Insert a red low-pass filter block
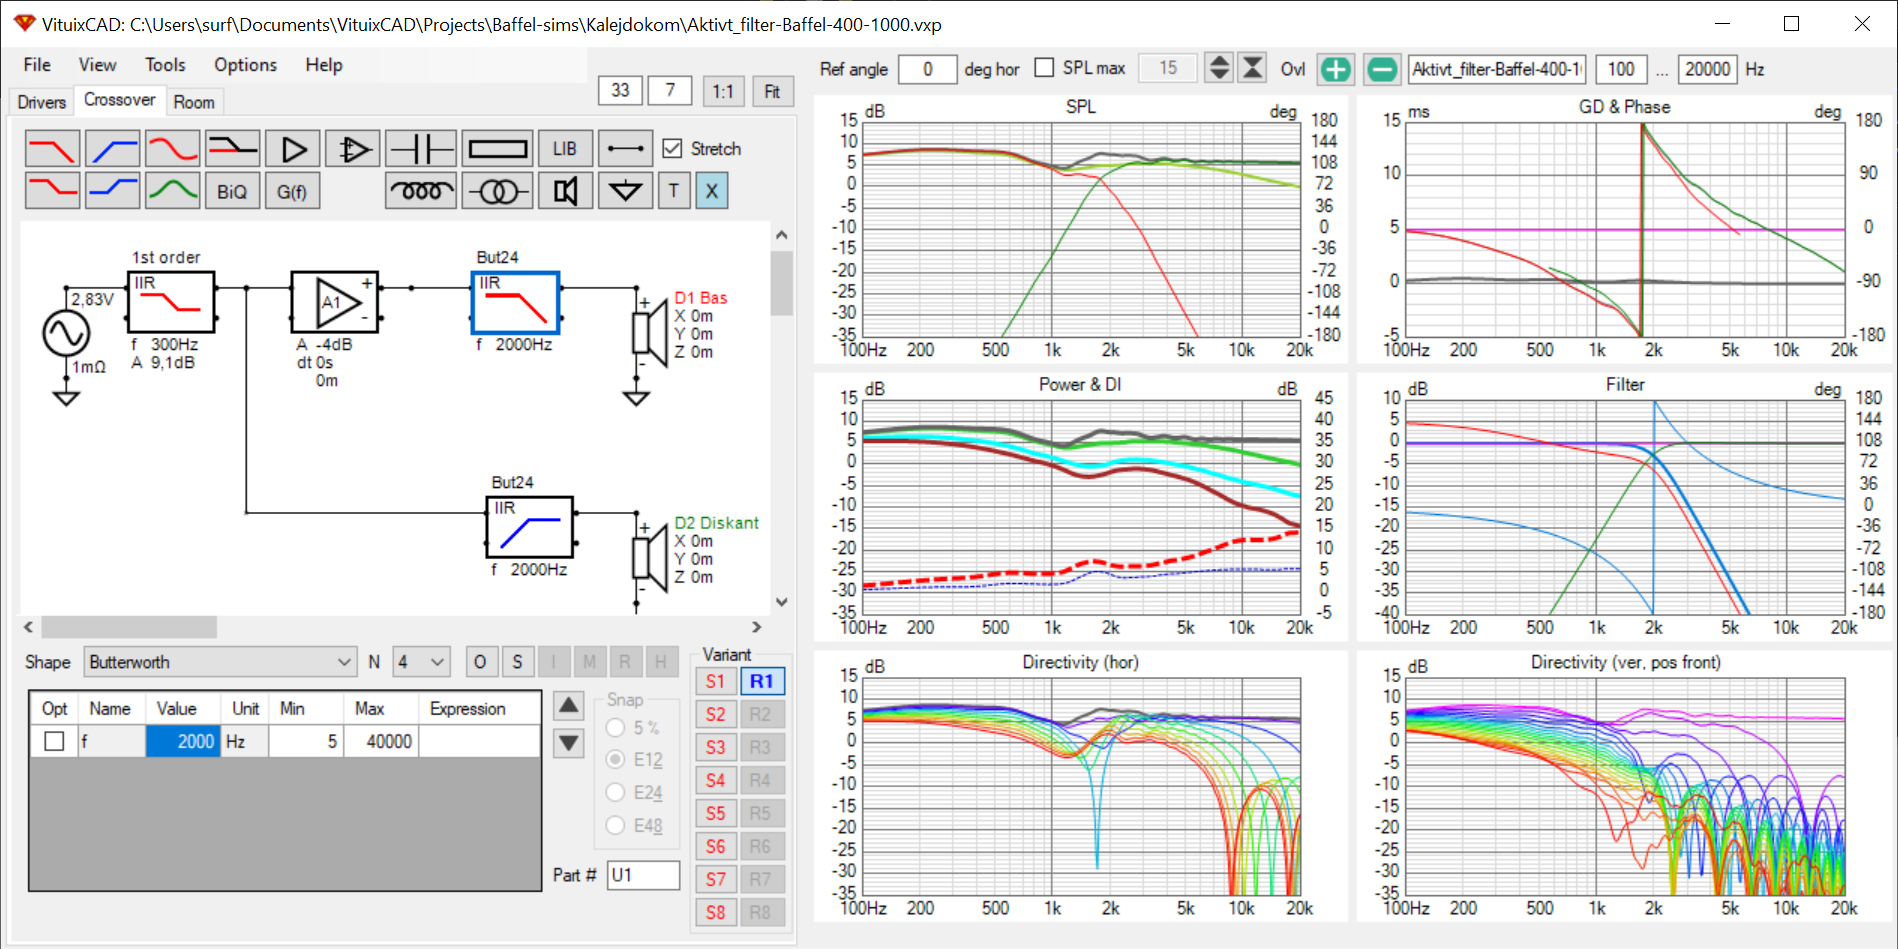This screenshot has height=949, width=1898. click(52, 149)
